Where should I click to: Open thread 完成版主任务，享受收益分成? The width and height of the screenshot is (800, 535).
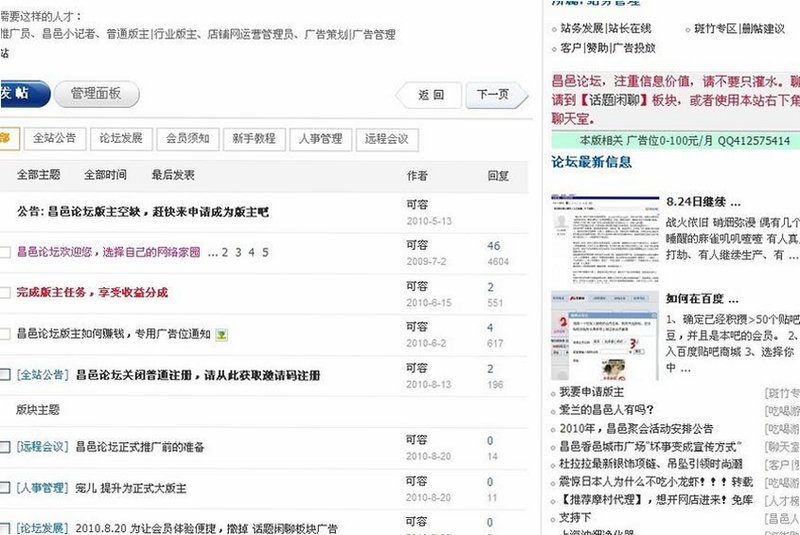click(92, 293)
